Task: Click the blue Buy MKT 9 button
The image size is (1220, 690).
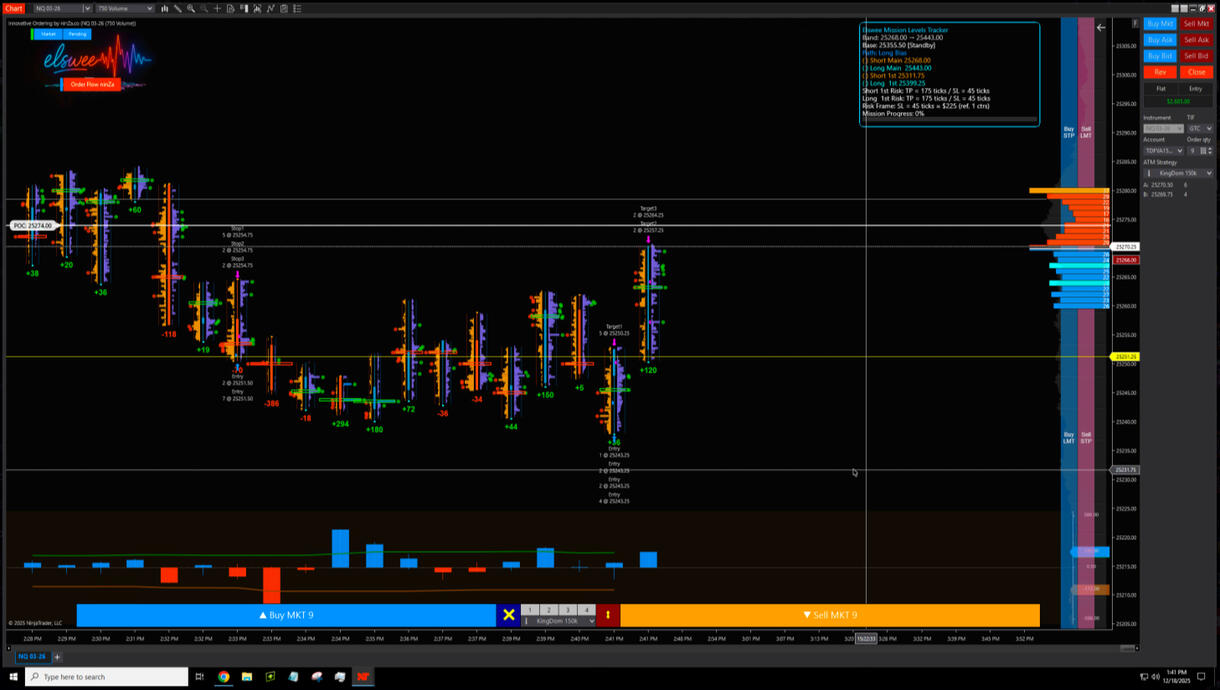Action: pos(286,615)
